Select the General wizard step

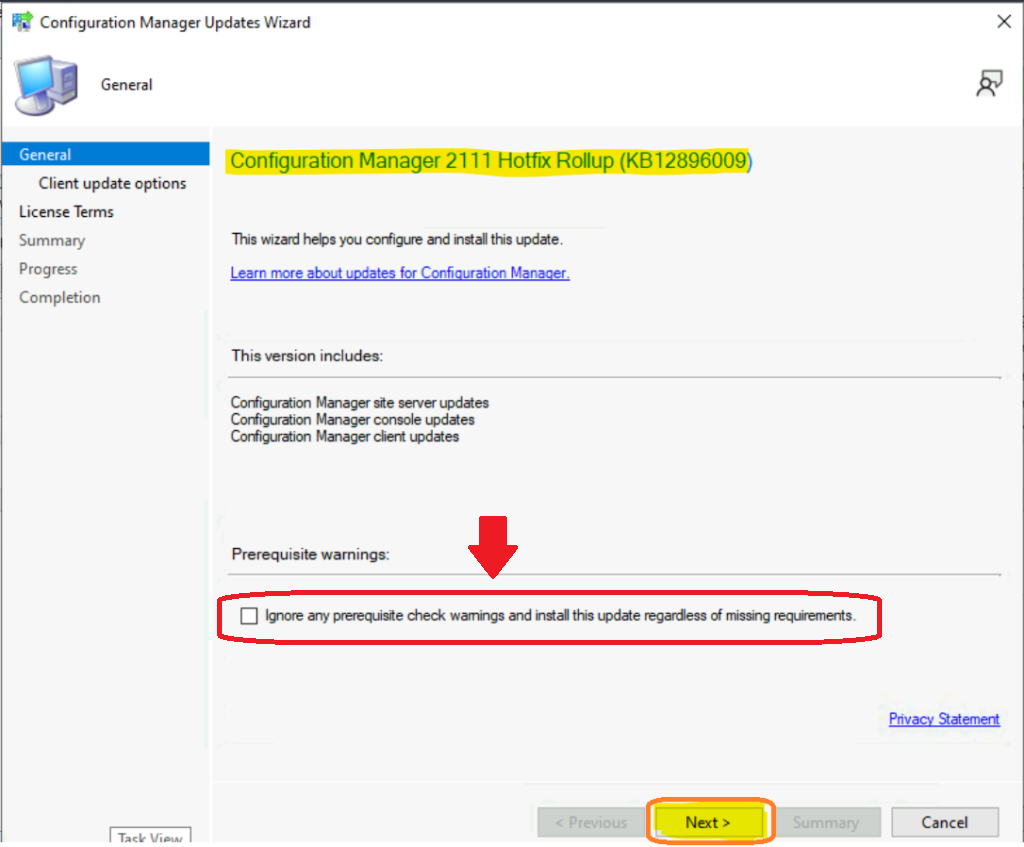pos(106,154)
